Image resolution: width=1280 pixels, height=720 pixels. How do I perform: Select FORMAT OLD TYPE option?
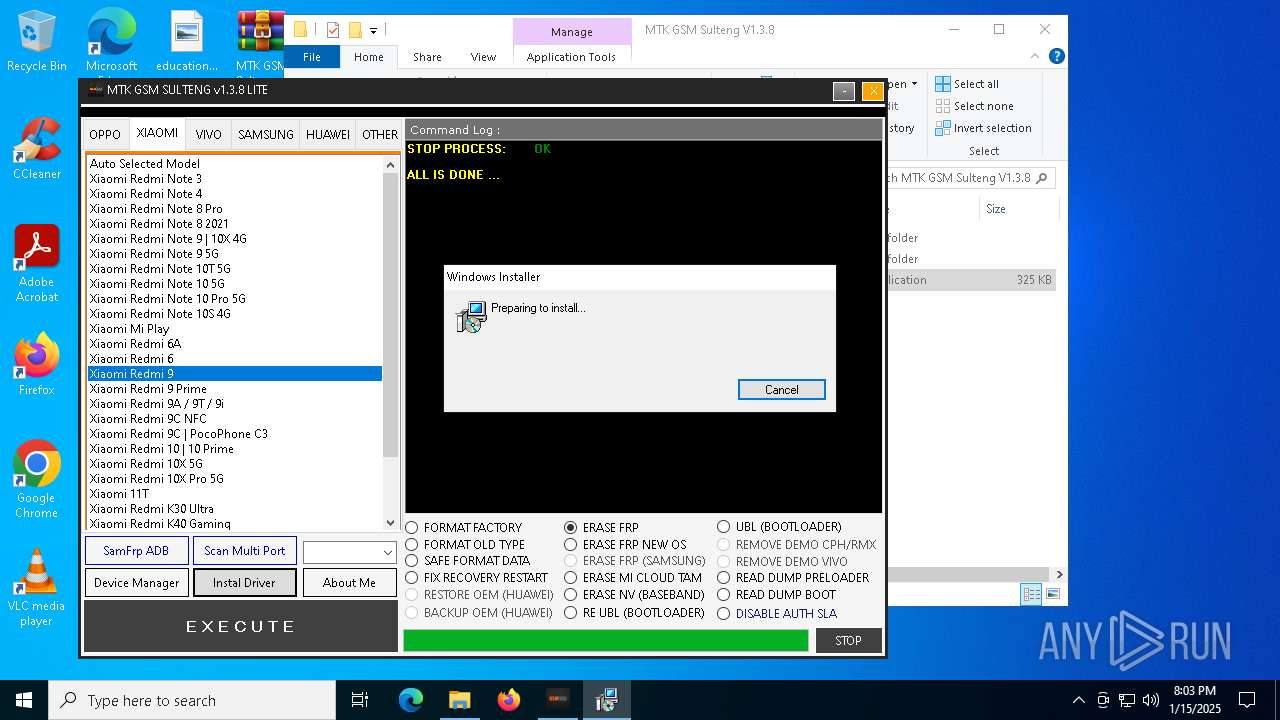click(465, 544)
